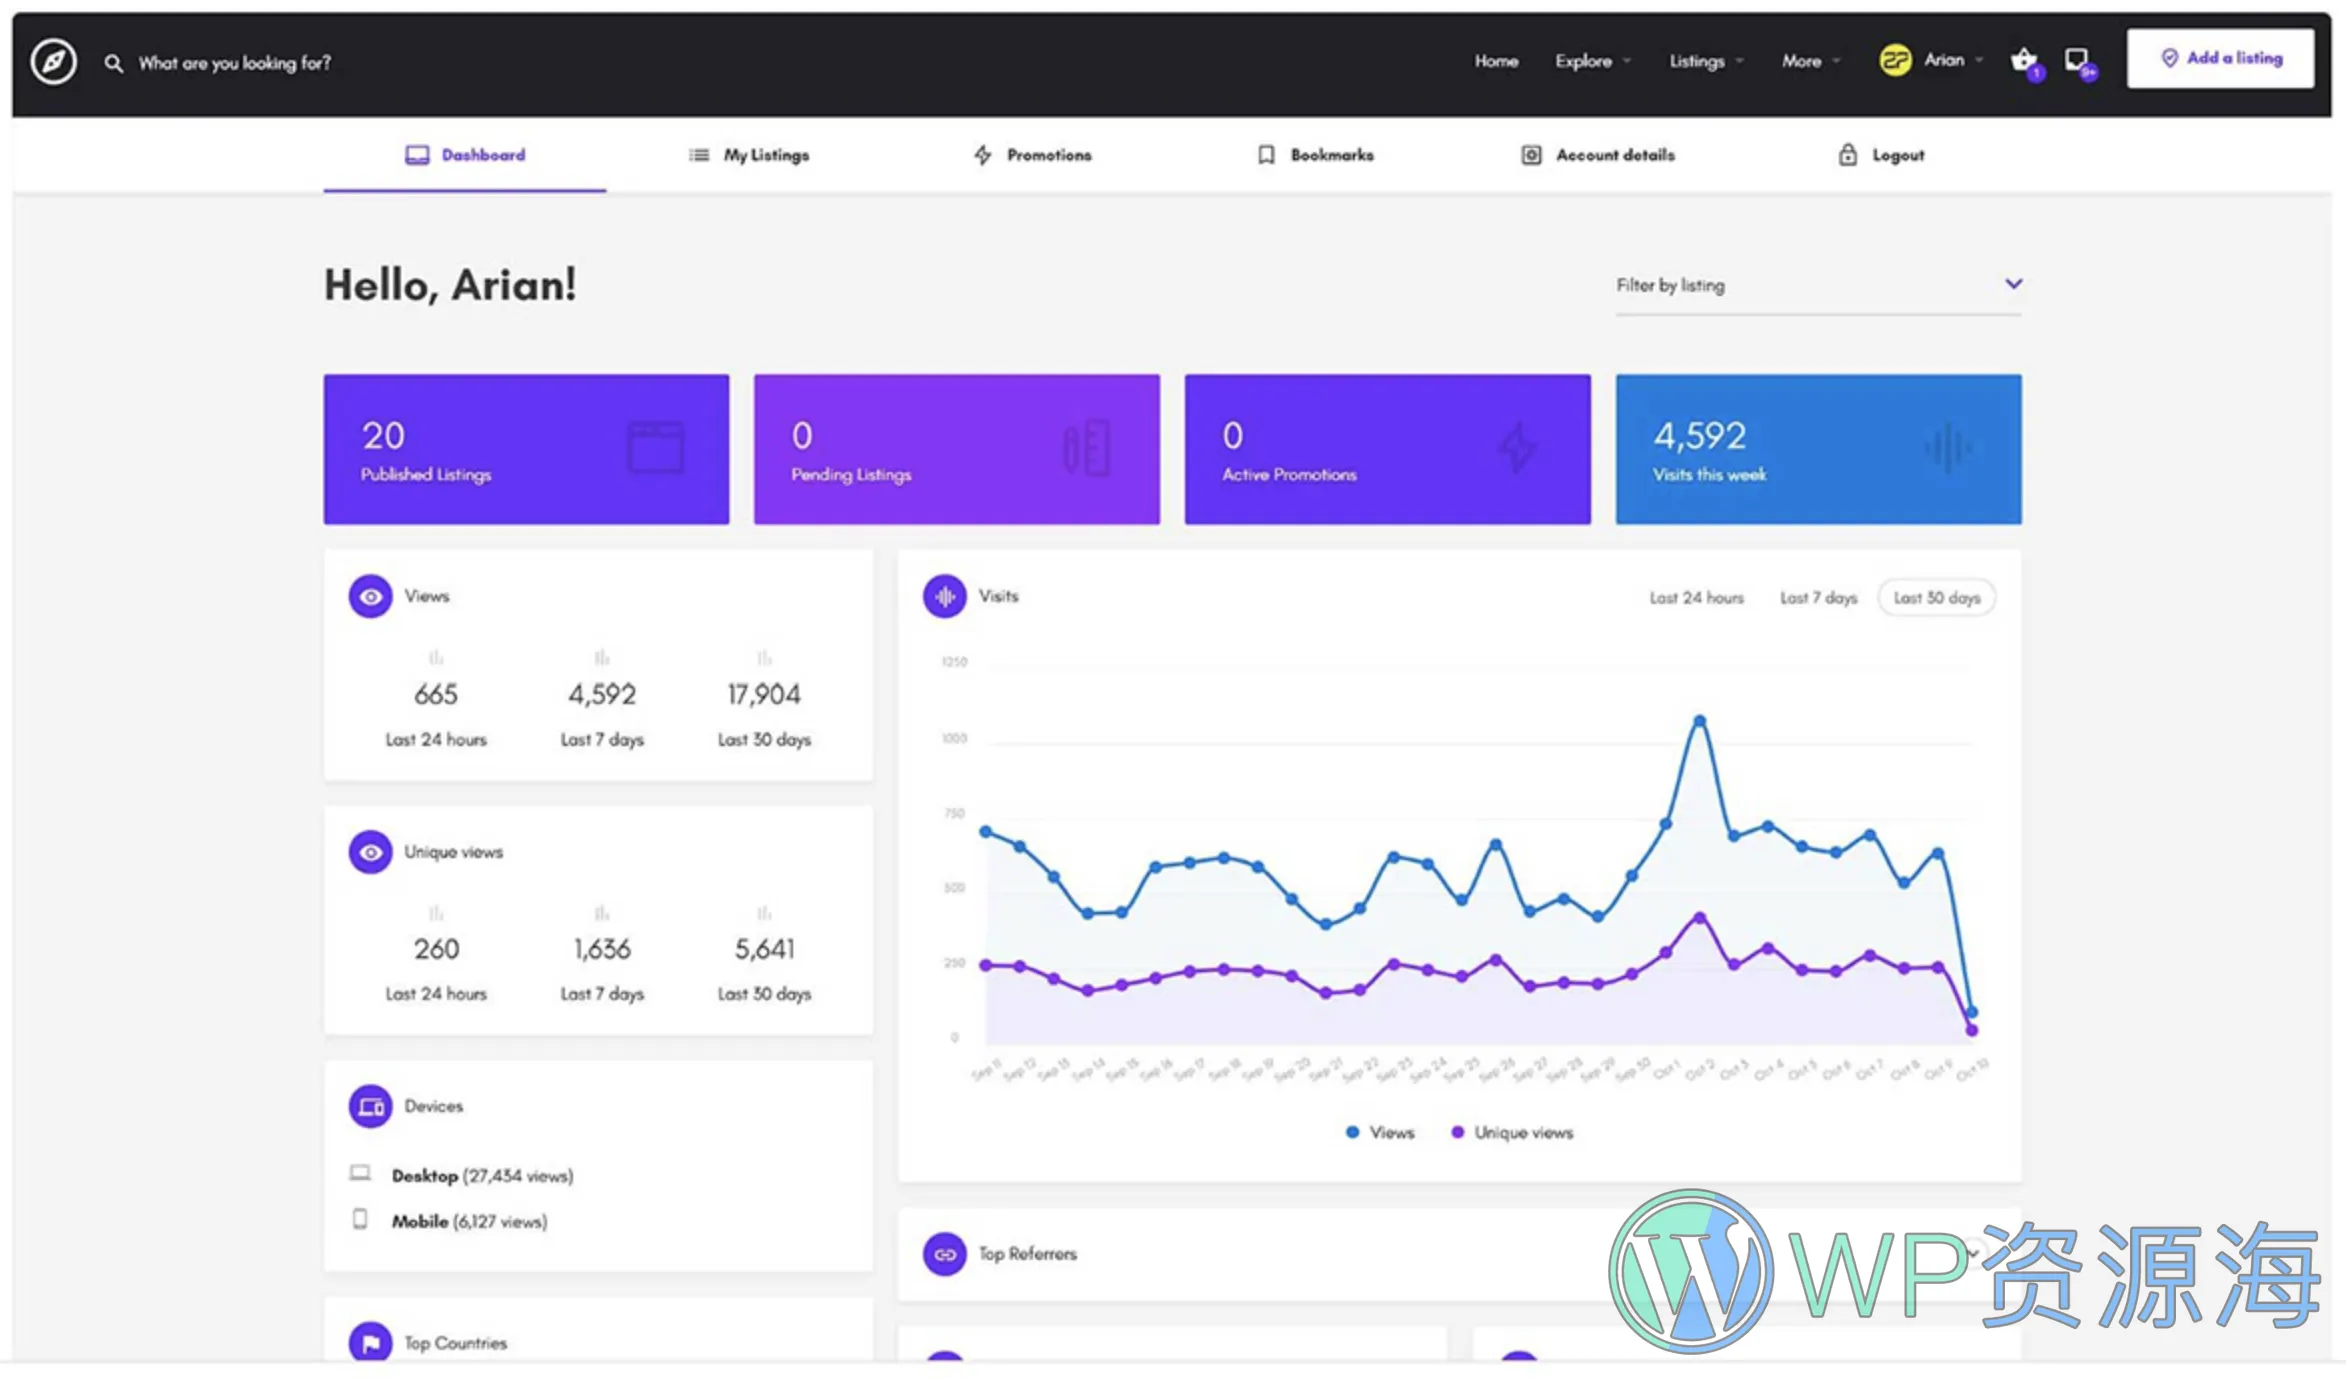2346x1378 pixels.
Task: Open the 0 Pending Listings card
Action: (957, 449)
